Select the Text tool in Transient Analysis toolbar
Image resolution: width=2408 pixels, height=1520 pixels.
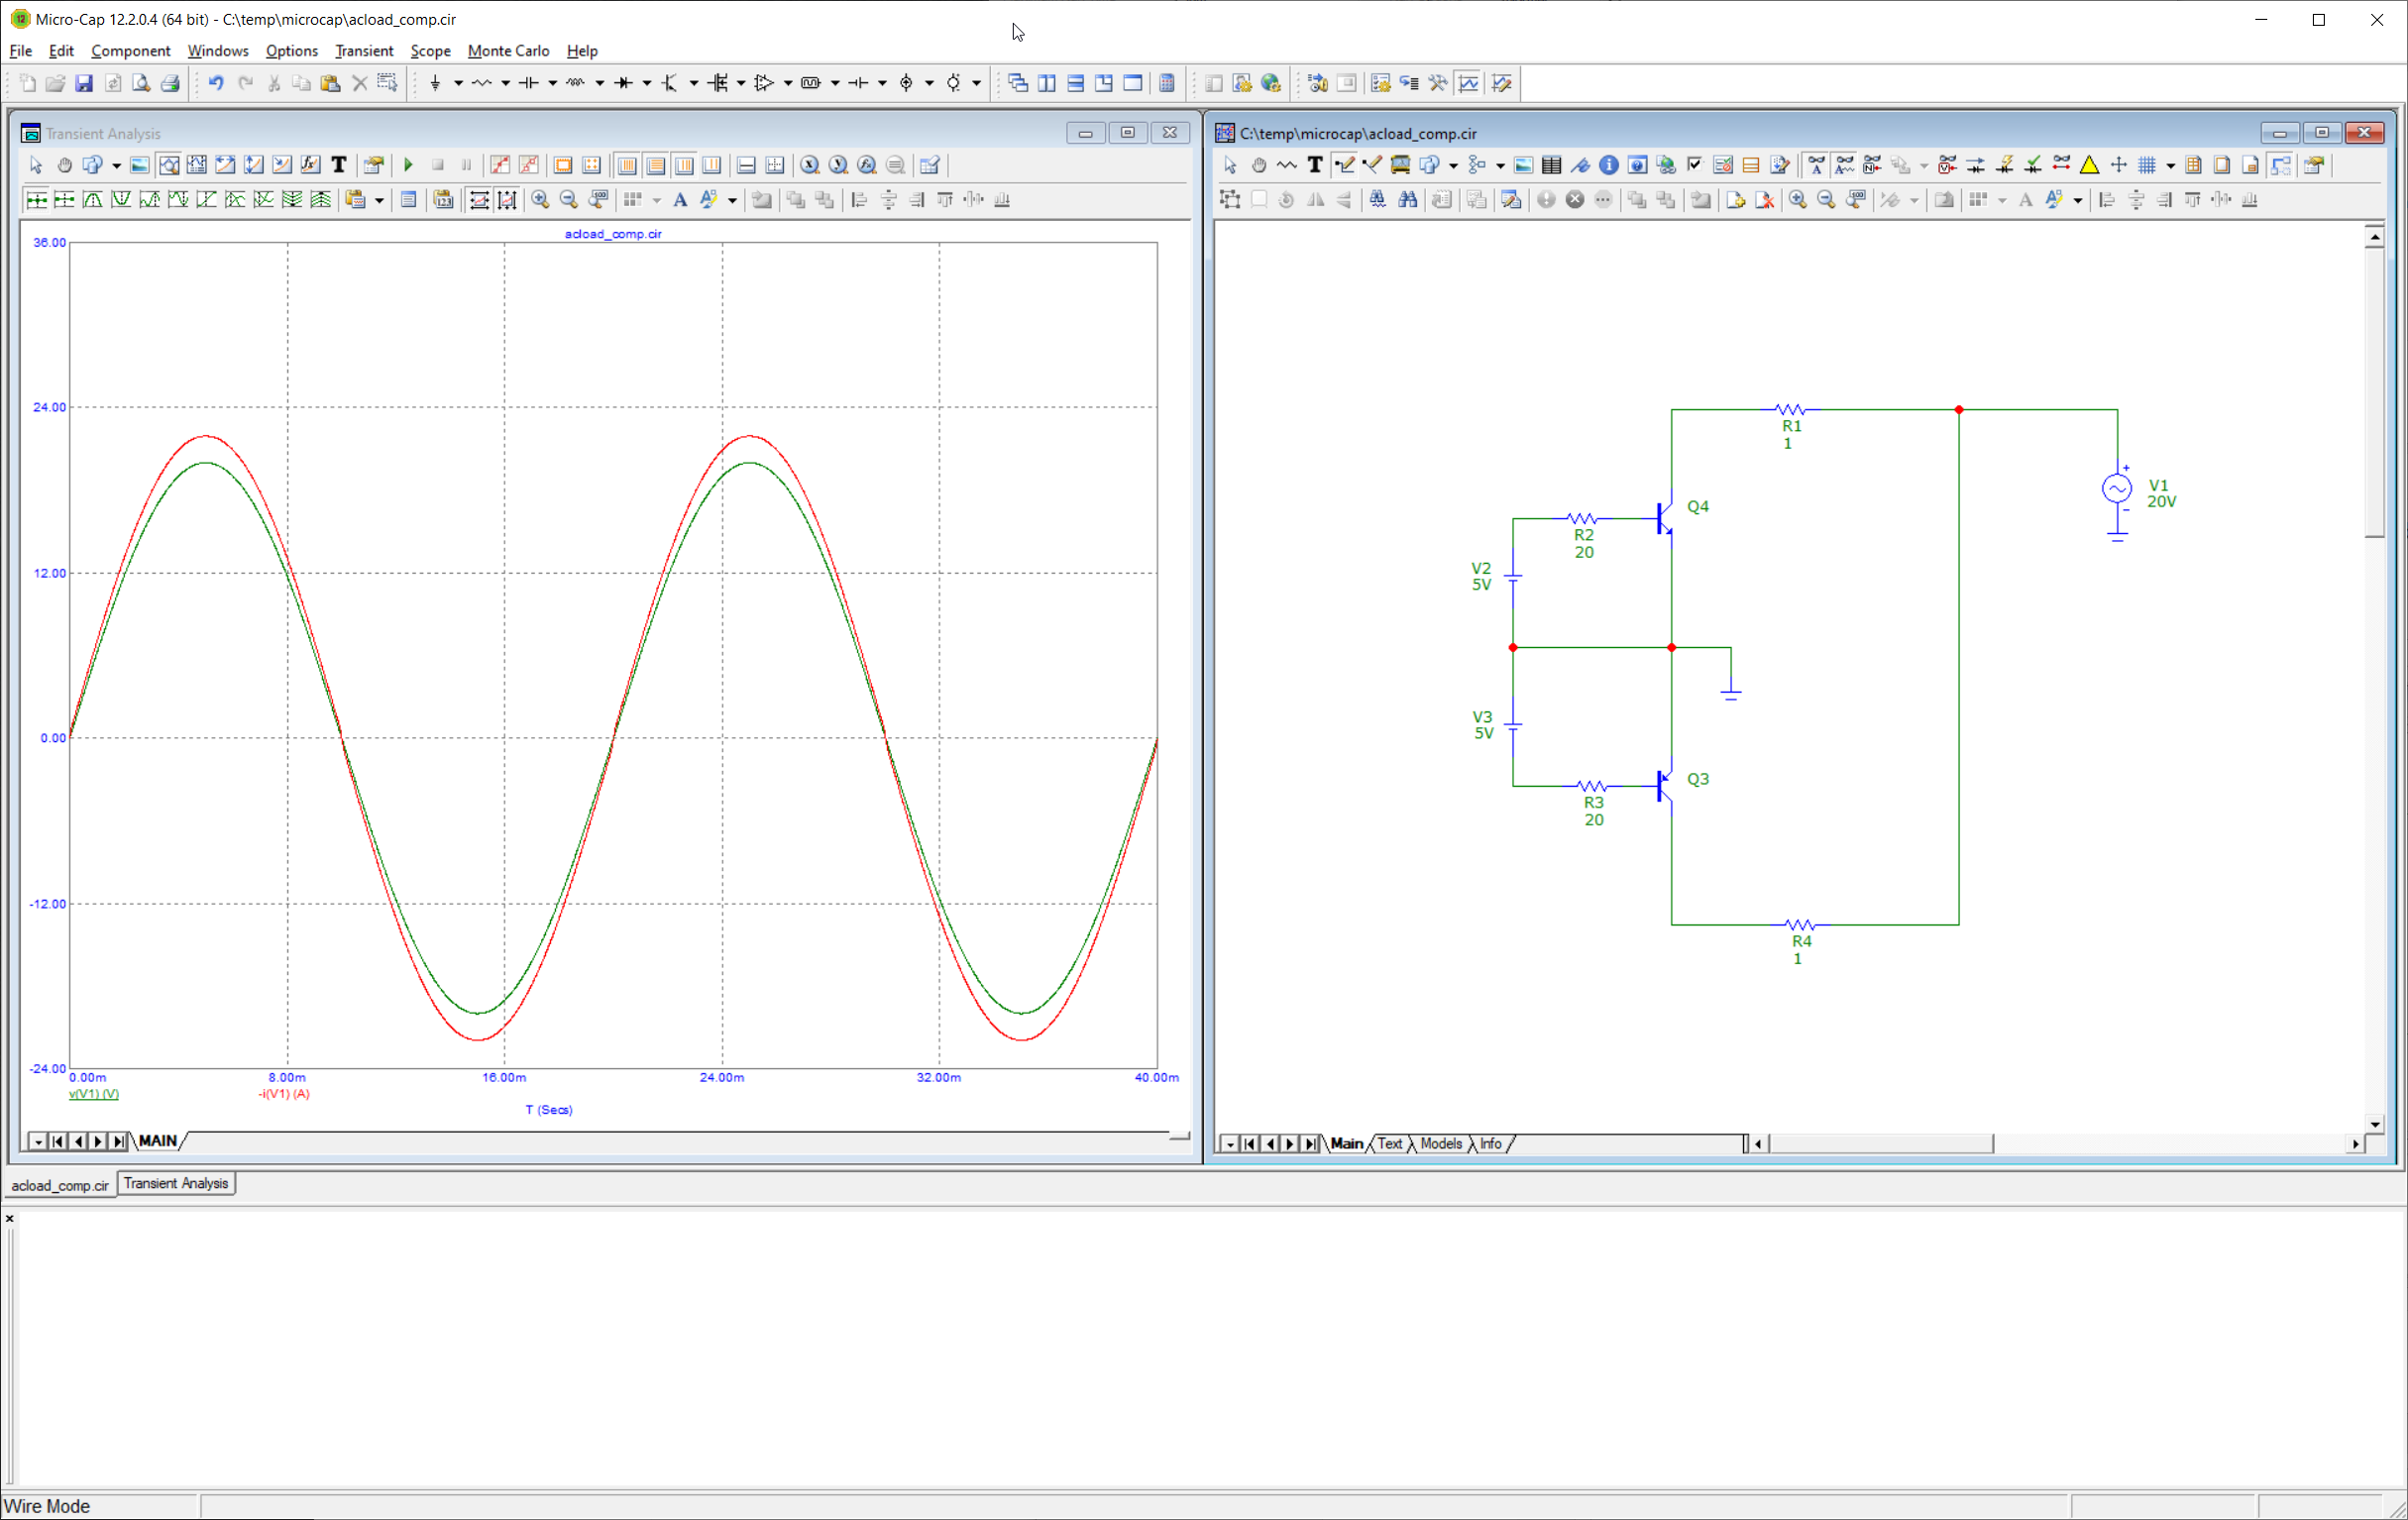[339, 165]
